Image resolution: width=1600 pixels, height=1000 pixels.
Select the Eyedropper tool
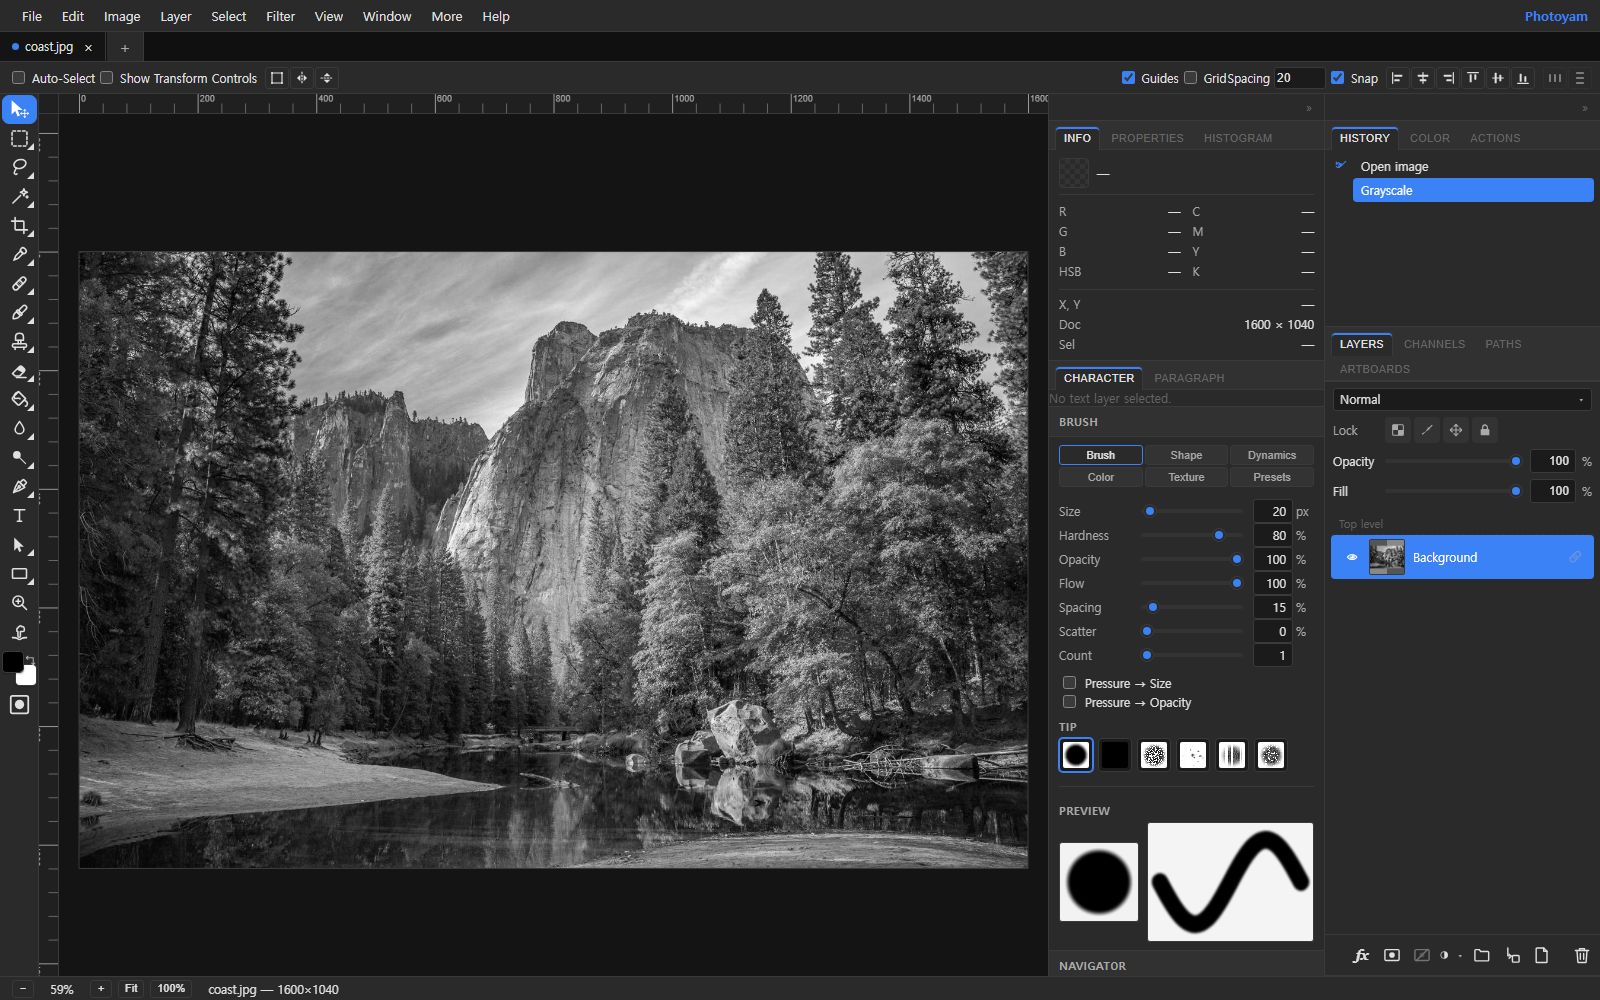click(x=19, y=254)
